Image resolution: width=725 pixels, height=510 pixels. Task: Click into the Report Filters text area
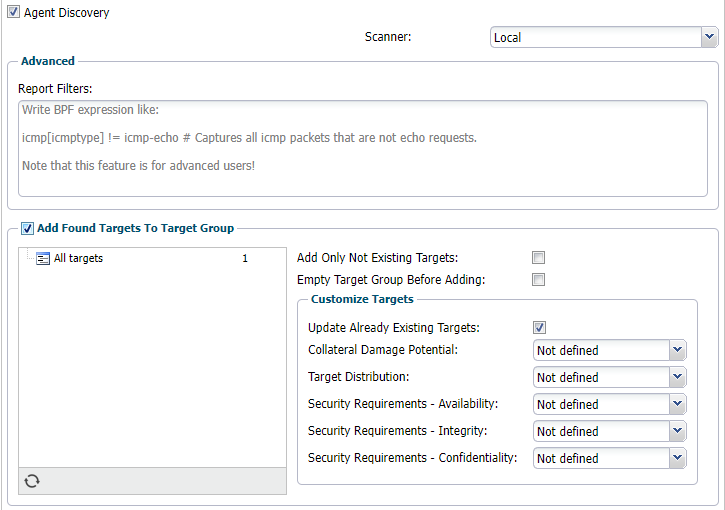(x=362, y=148)
